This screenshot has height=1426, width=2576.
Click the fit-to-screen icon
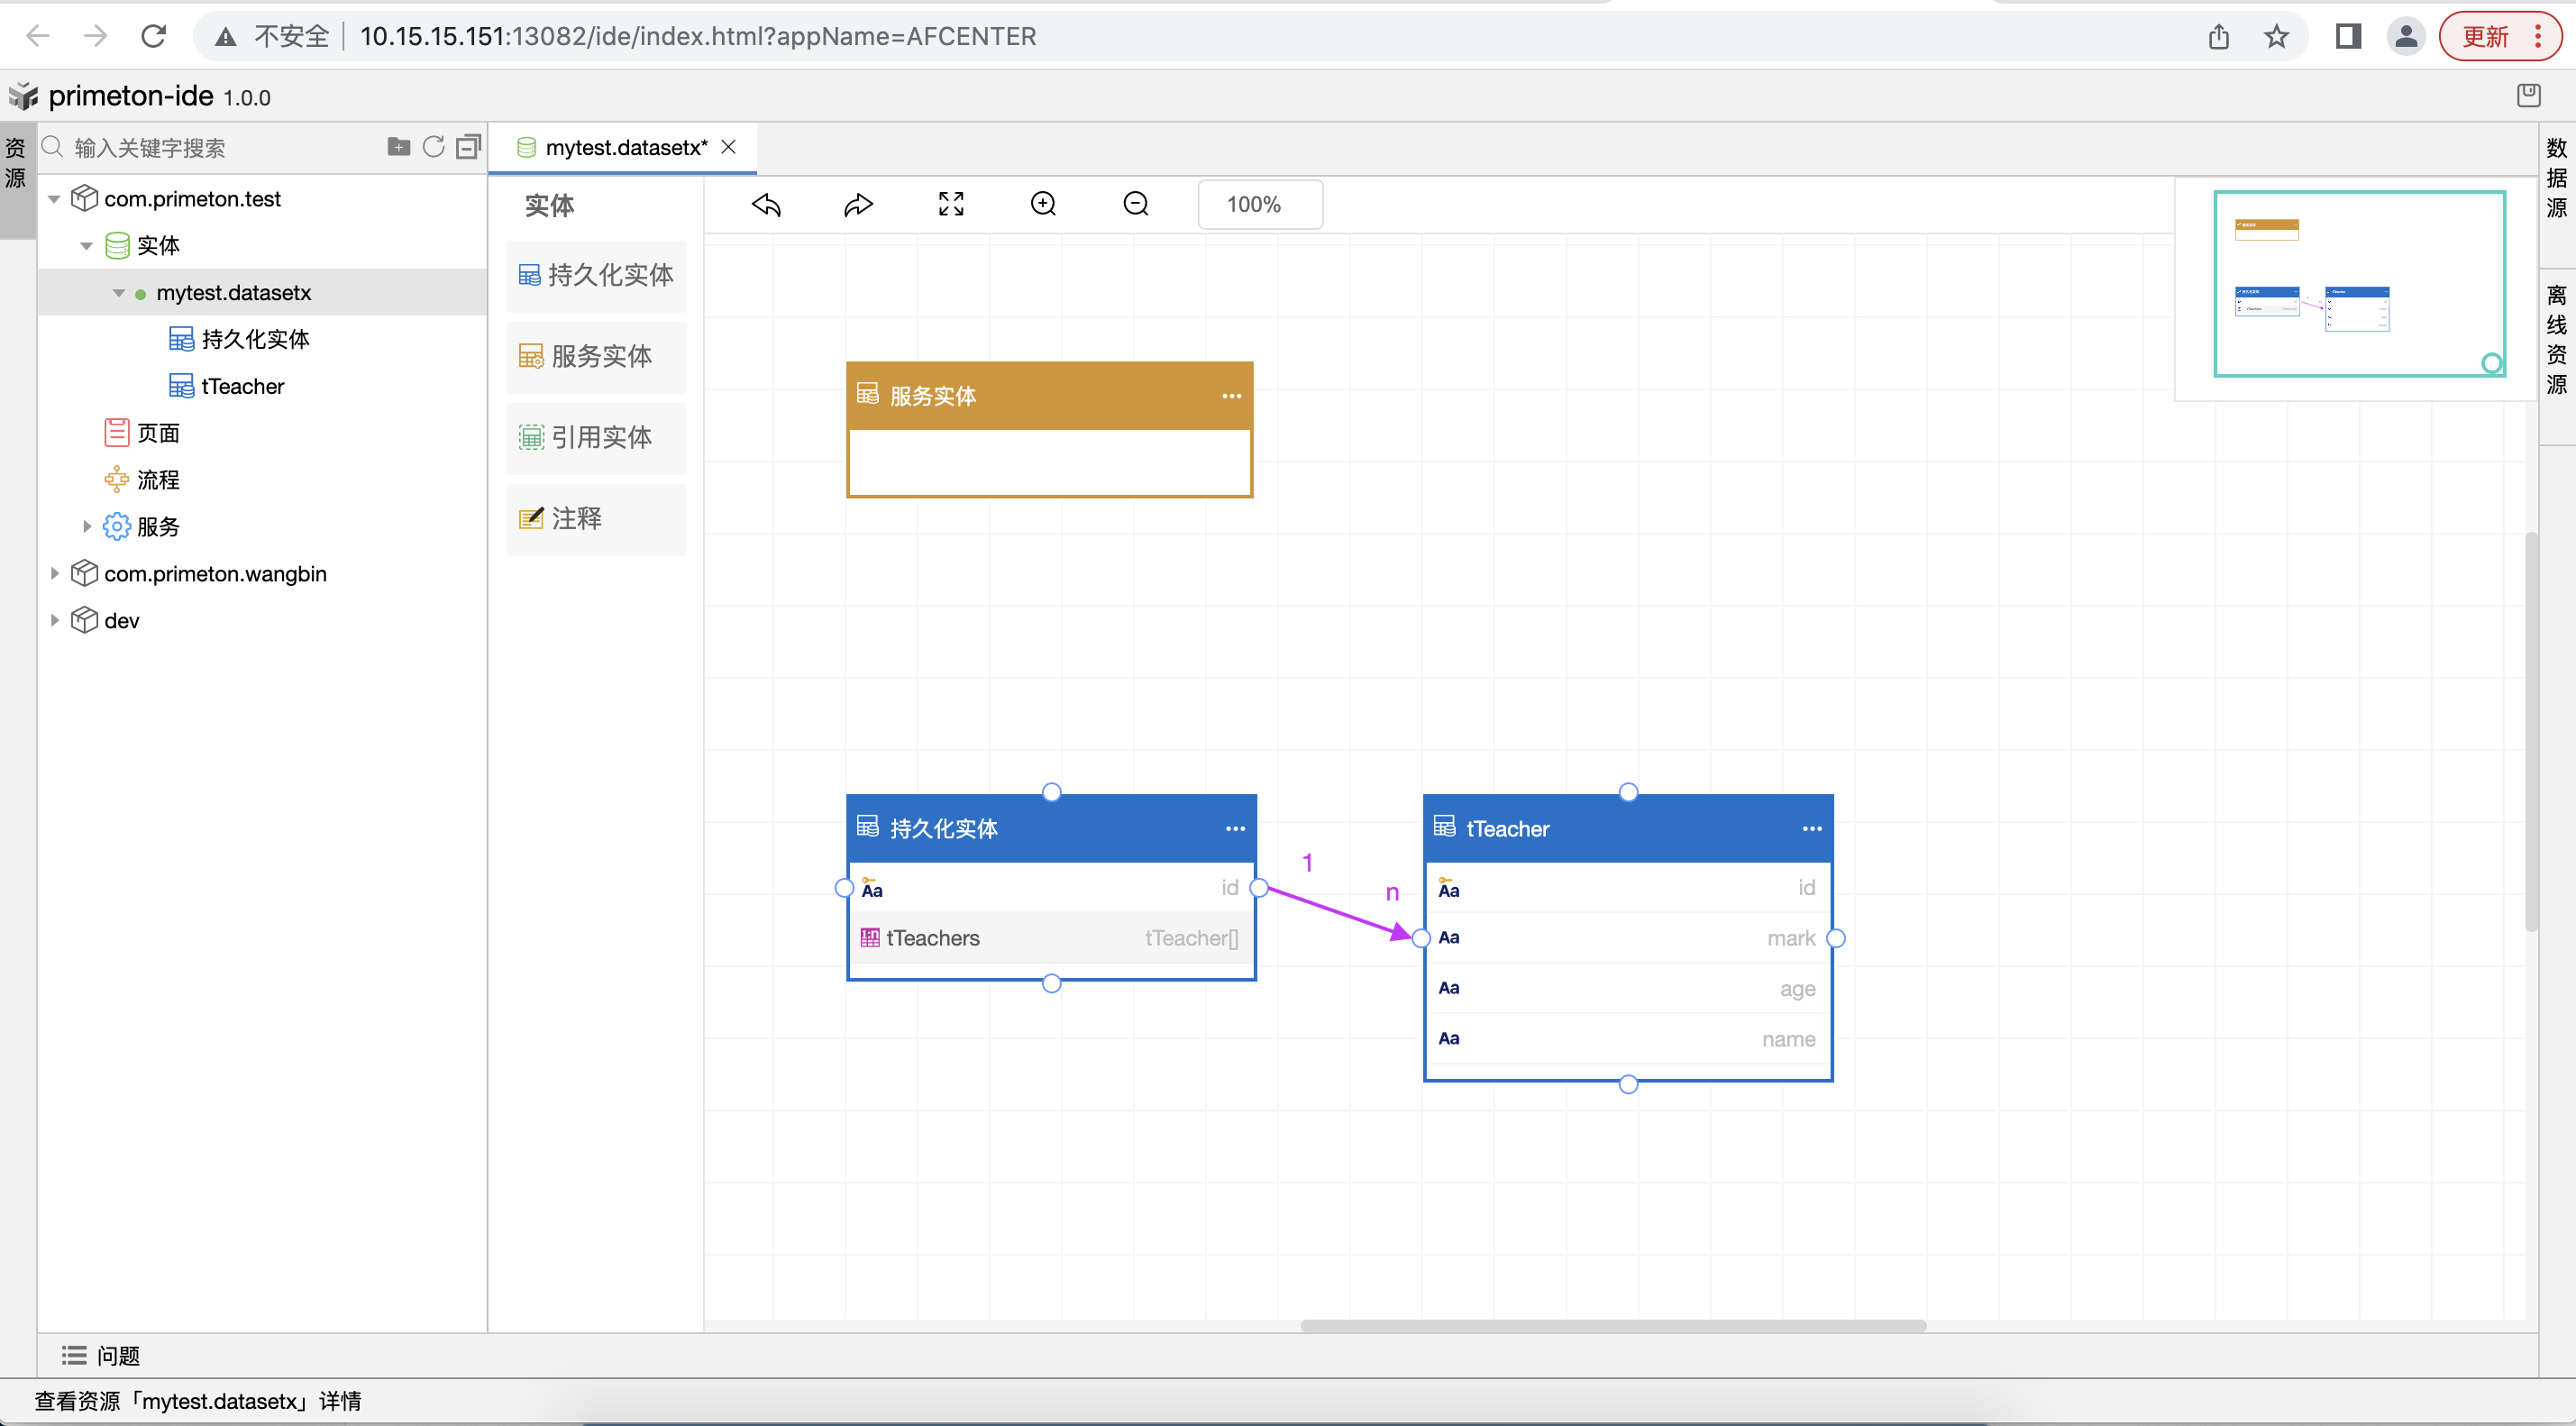(951, 204)
